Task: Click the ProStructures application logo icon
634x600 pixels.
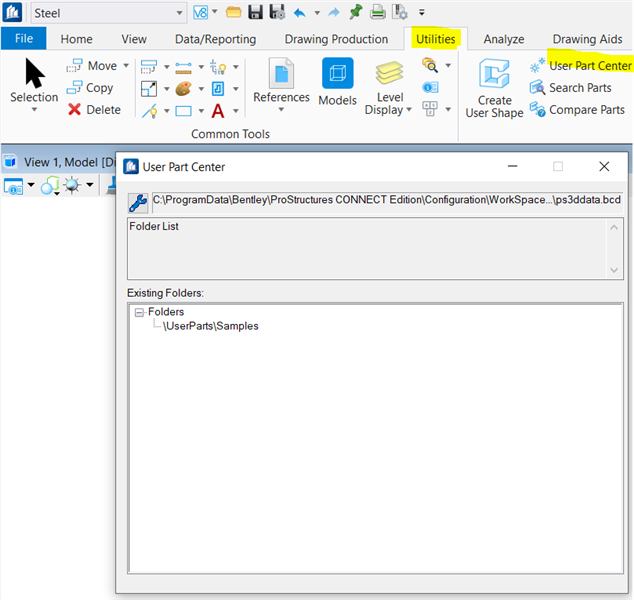Action: coord(12,13)
